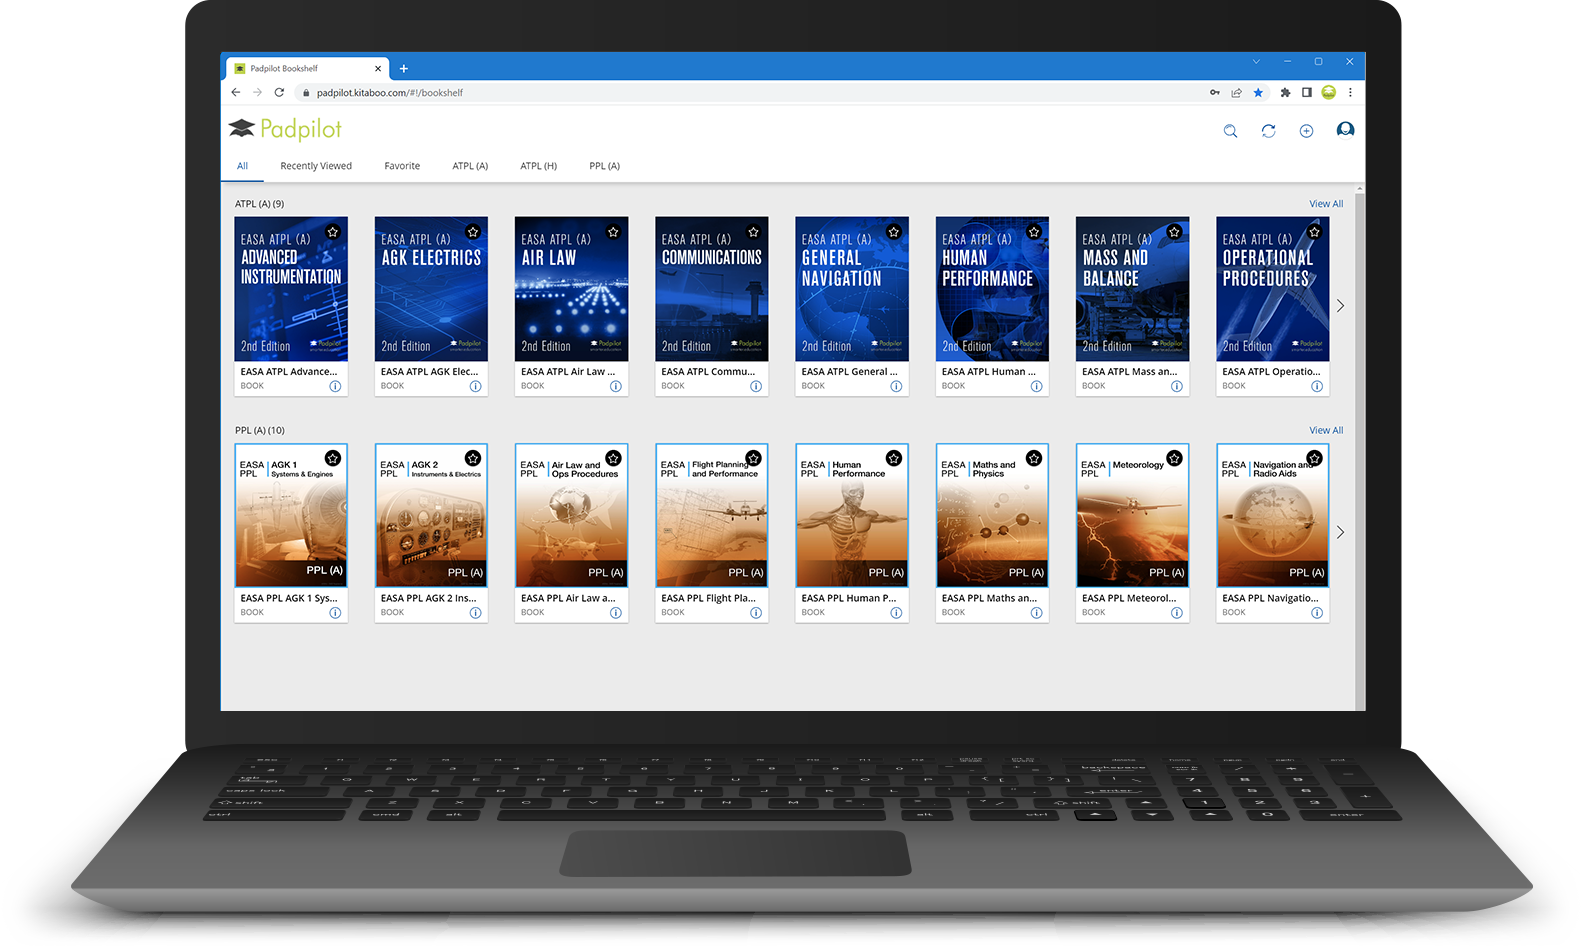Show info for EASA ATPL Advanced Instrumentation
The height and width of the screenshot is (946, 1581).
click(x=335, y=386)
